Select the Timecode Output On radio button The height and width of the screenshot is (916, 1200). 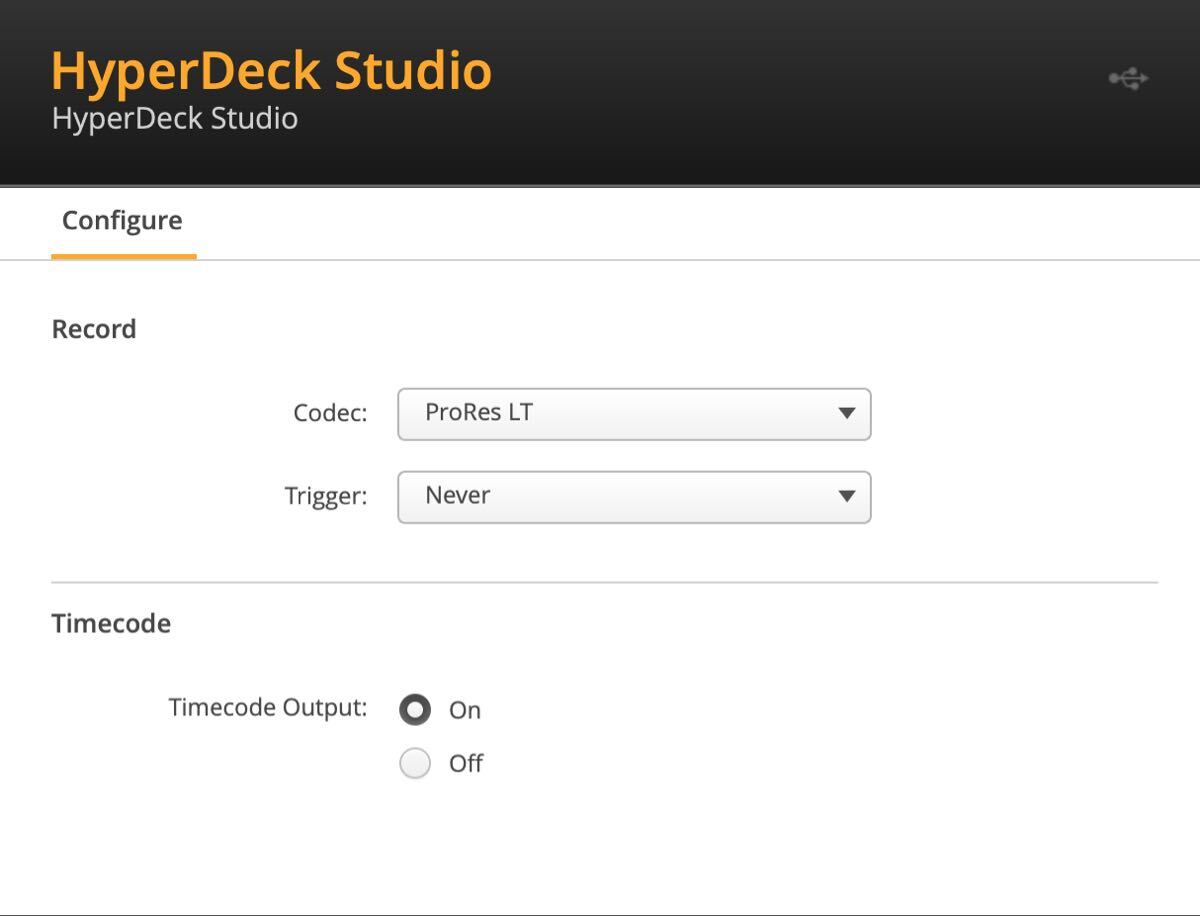(415, 709)
